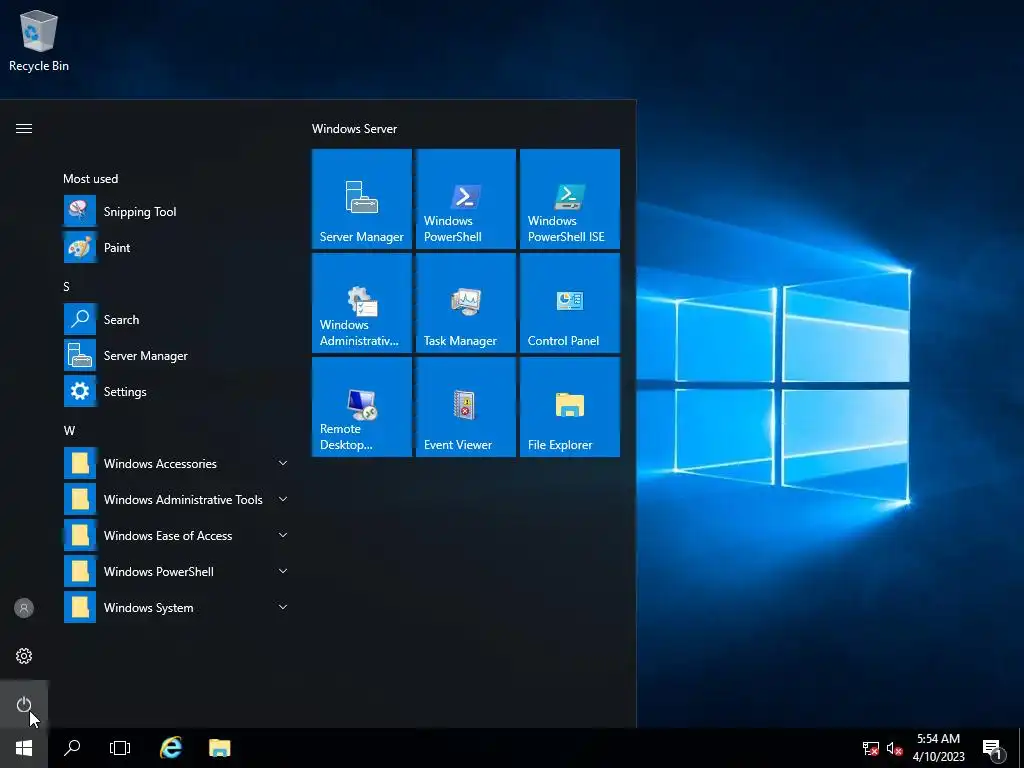The width and height of the screenshot is (1024, 768).
Task: Open Server Manager in the app list
Action: (x=178, y=355)
